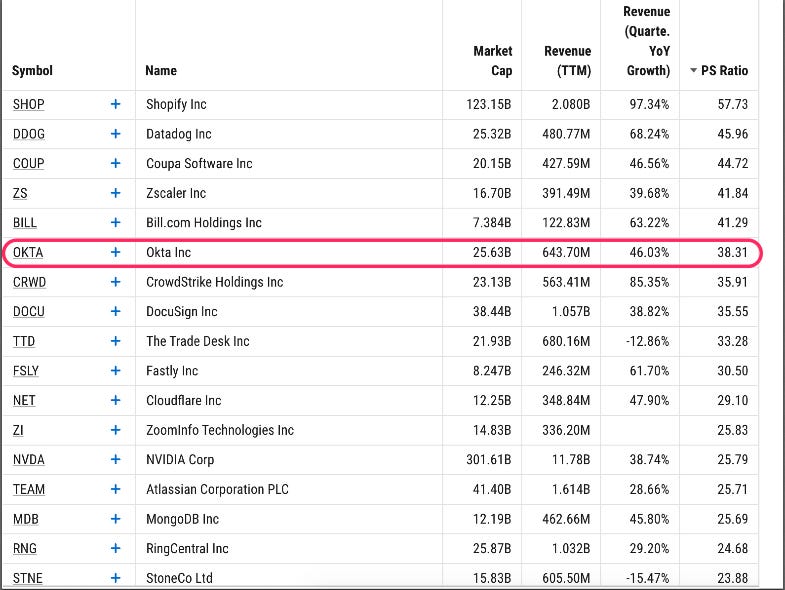Click the Symbol column header
The height and width of the screenshot is (590, 785).
pos(32,71)
